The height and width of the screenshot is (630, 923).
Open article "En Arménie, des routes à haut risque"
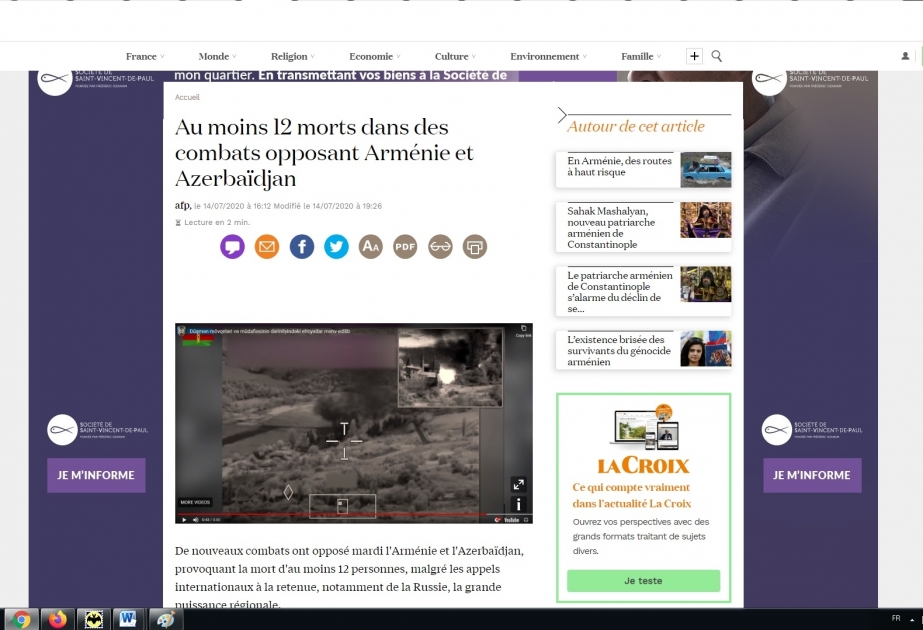tap(619, 166)
